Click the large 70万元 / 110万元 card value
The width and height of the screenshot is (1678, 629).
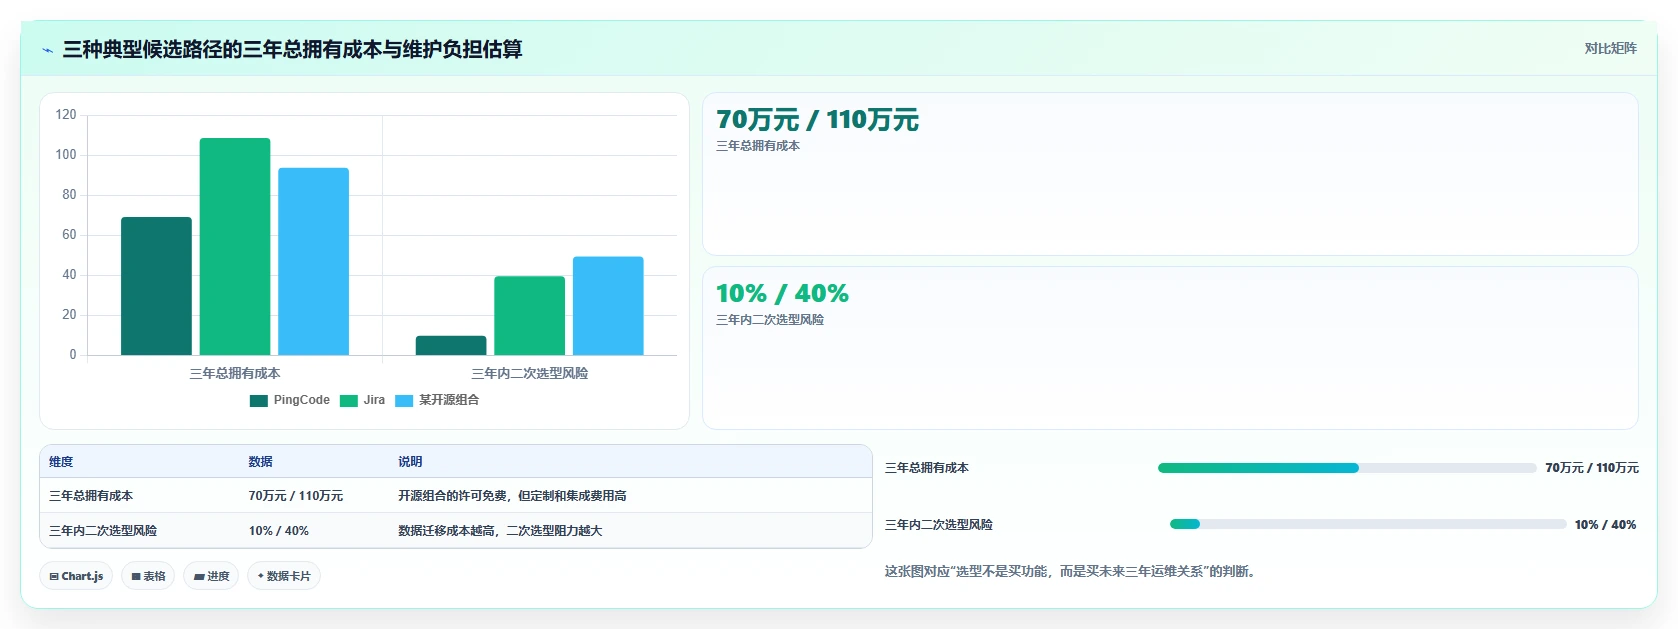(817, 120)
